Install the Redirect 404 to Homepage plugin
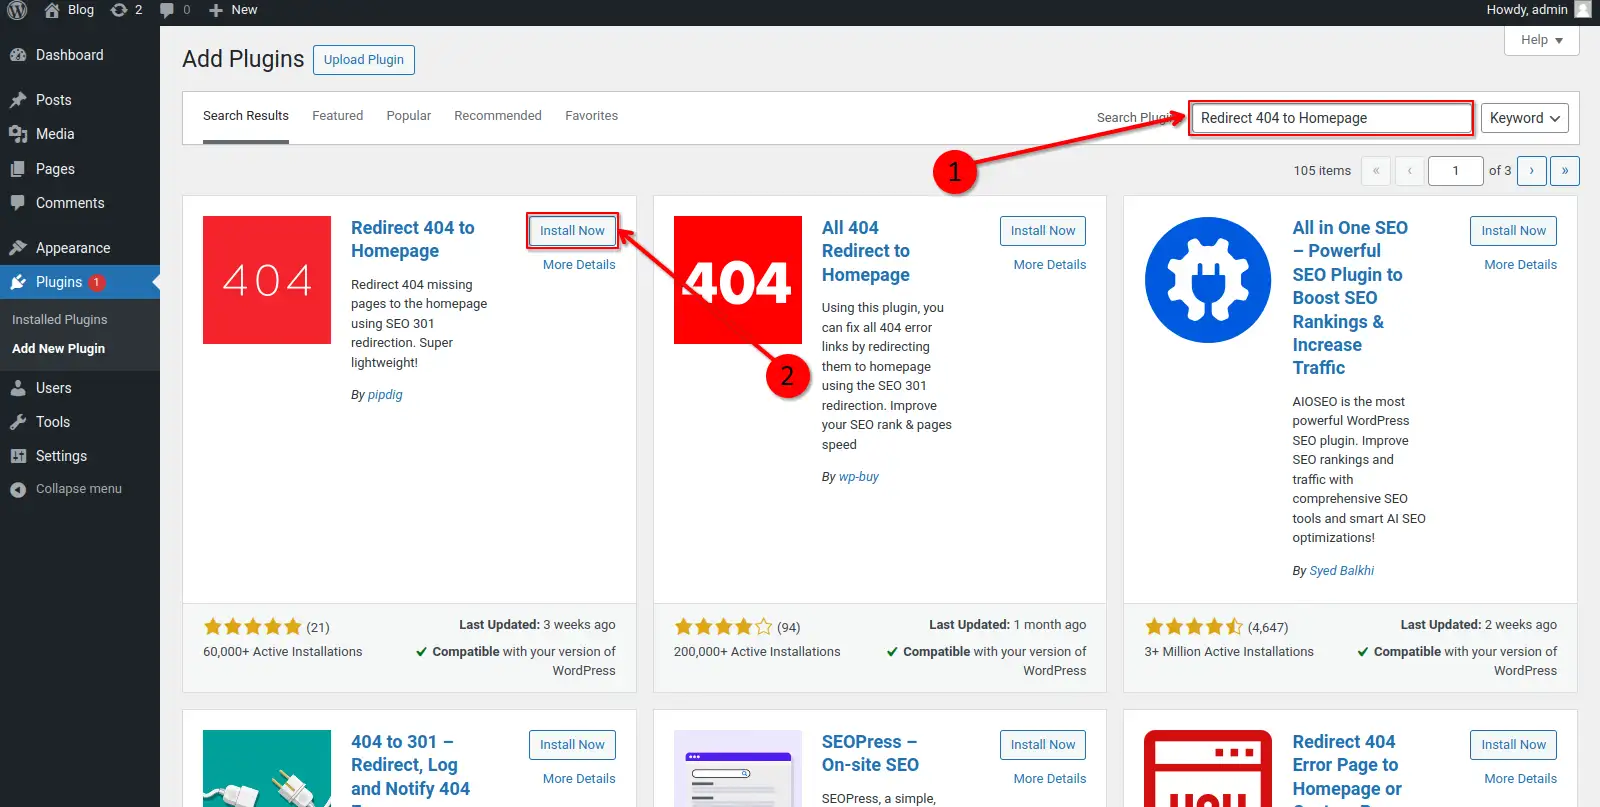Image resolution: width=1600 pixels, height=807 pixels. pyautogui.click(x=572, y=231)
